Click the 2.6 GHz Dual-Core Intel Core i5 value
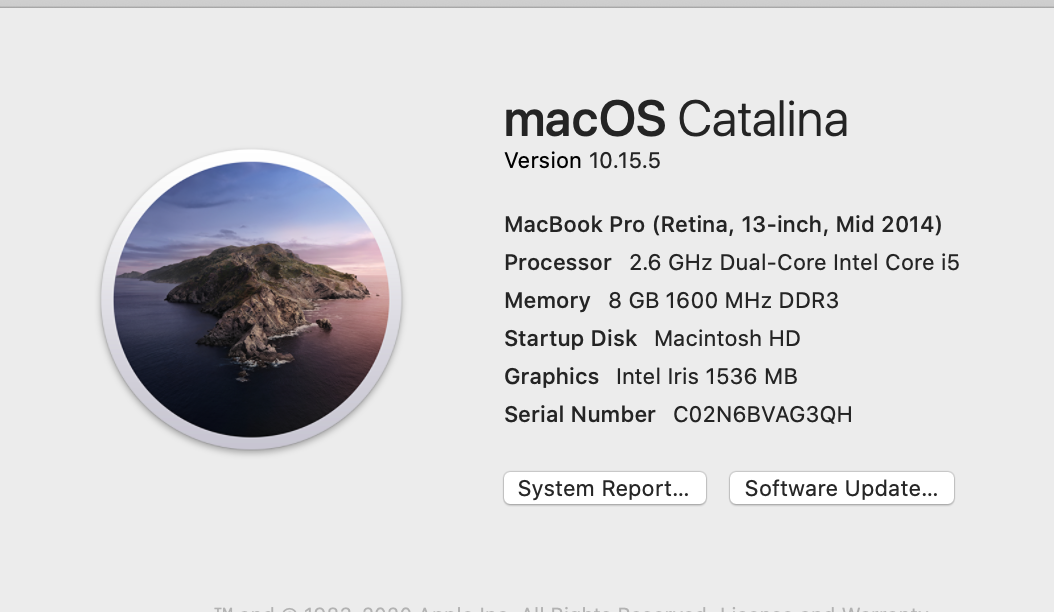The width and height of the screenshot is (1054, 612). pyautogui.click(x=794, y=262)
